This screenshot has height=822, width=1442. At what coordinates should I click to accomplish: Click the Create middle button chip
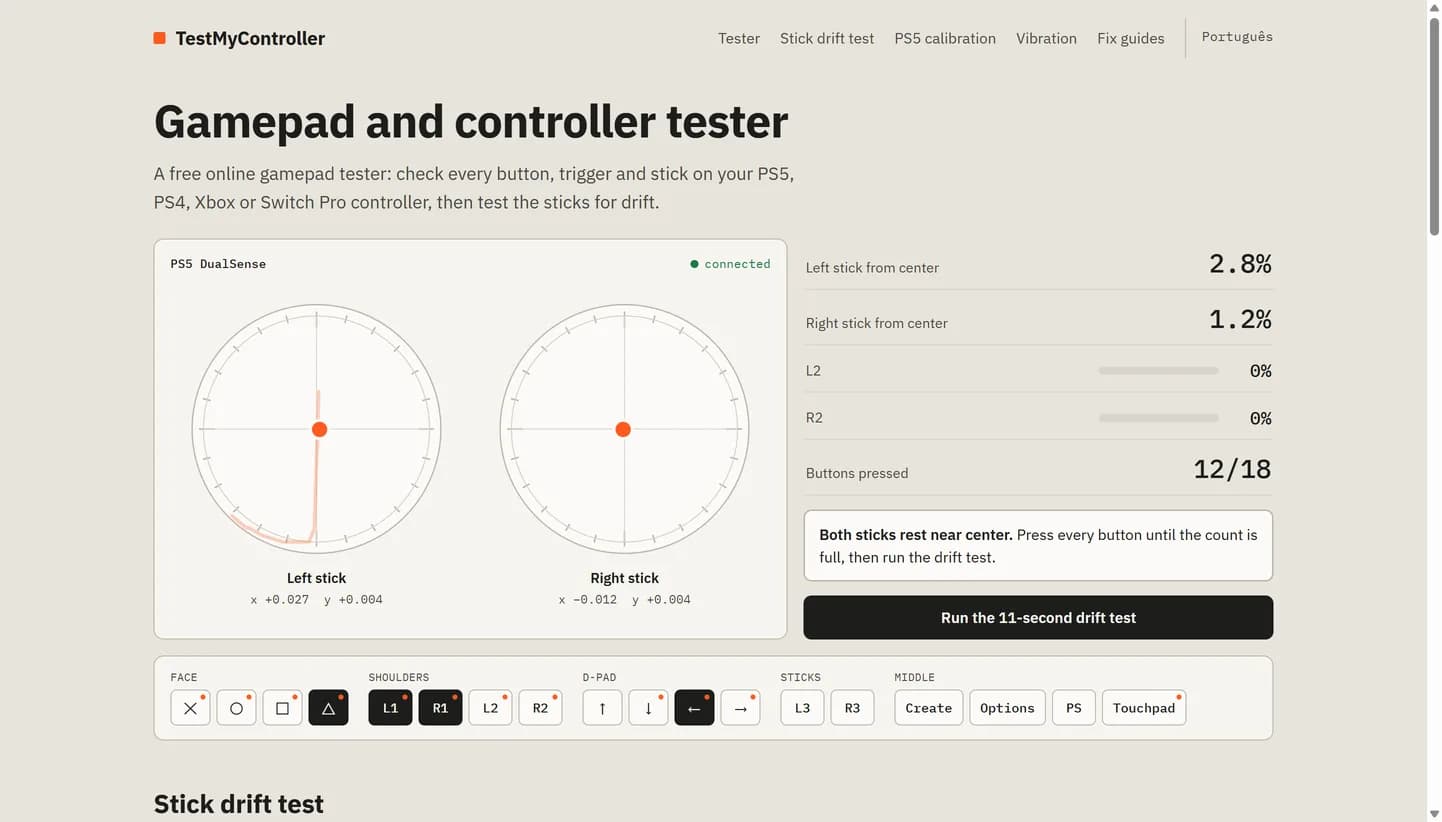click(929, 708)
